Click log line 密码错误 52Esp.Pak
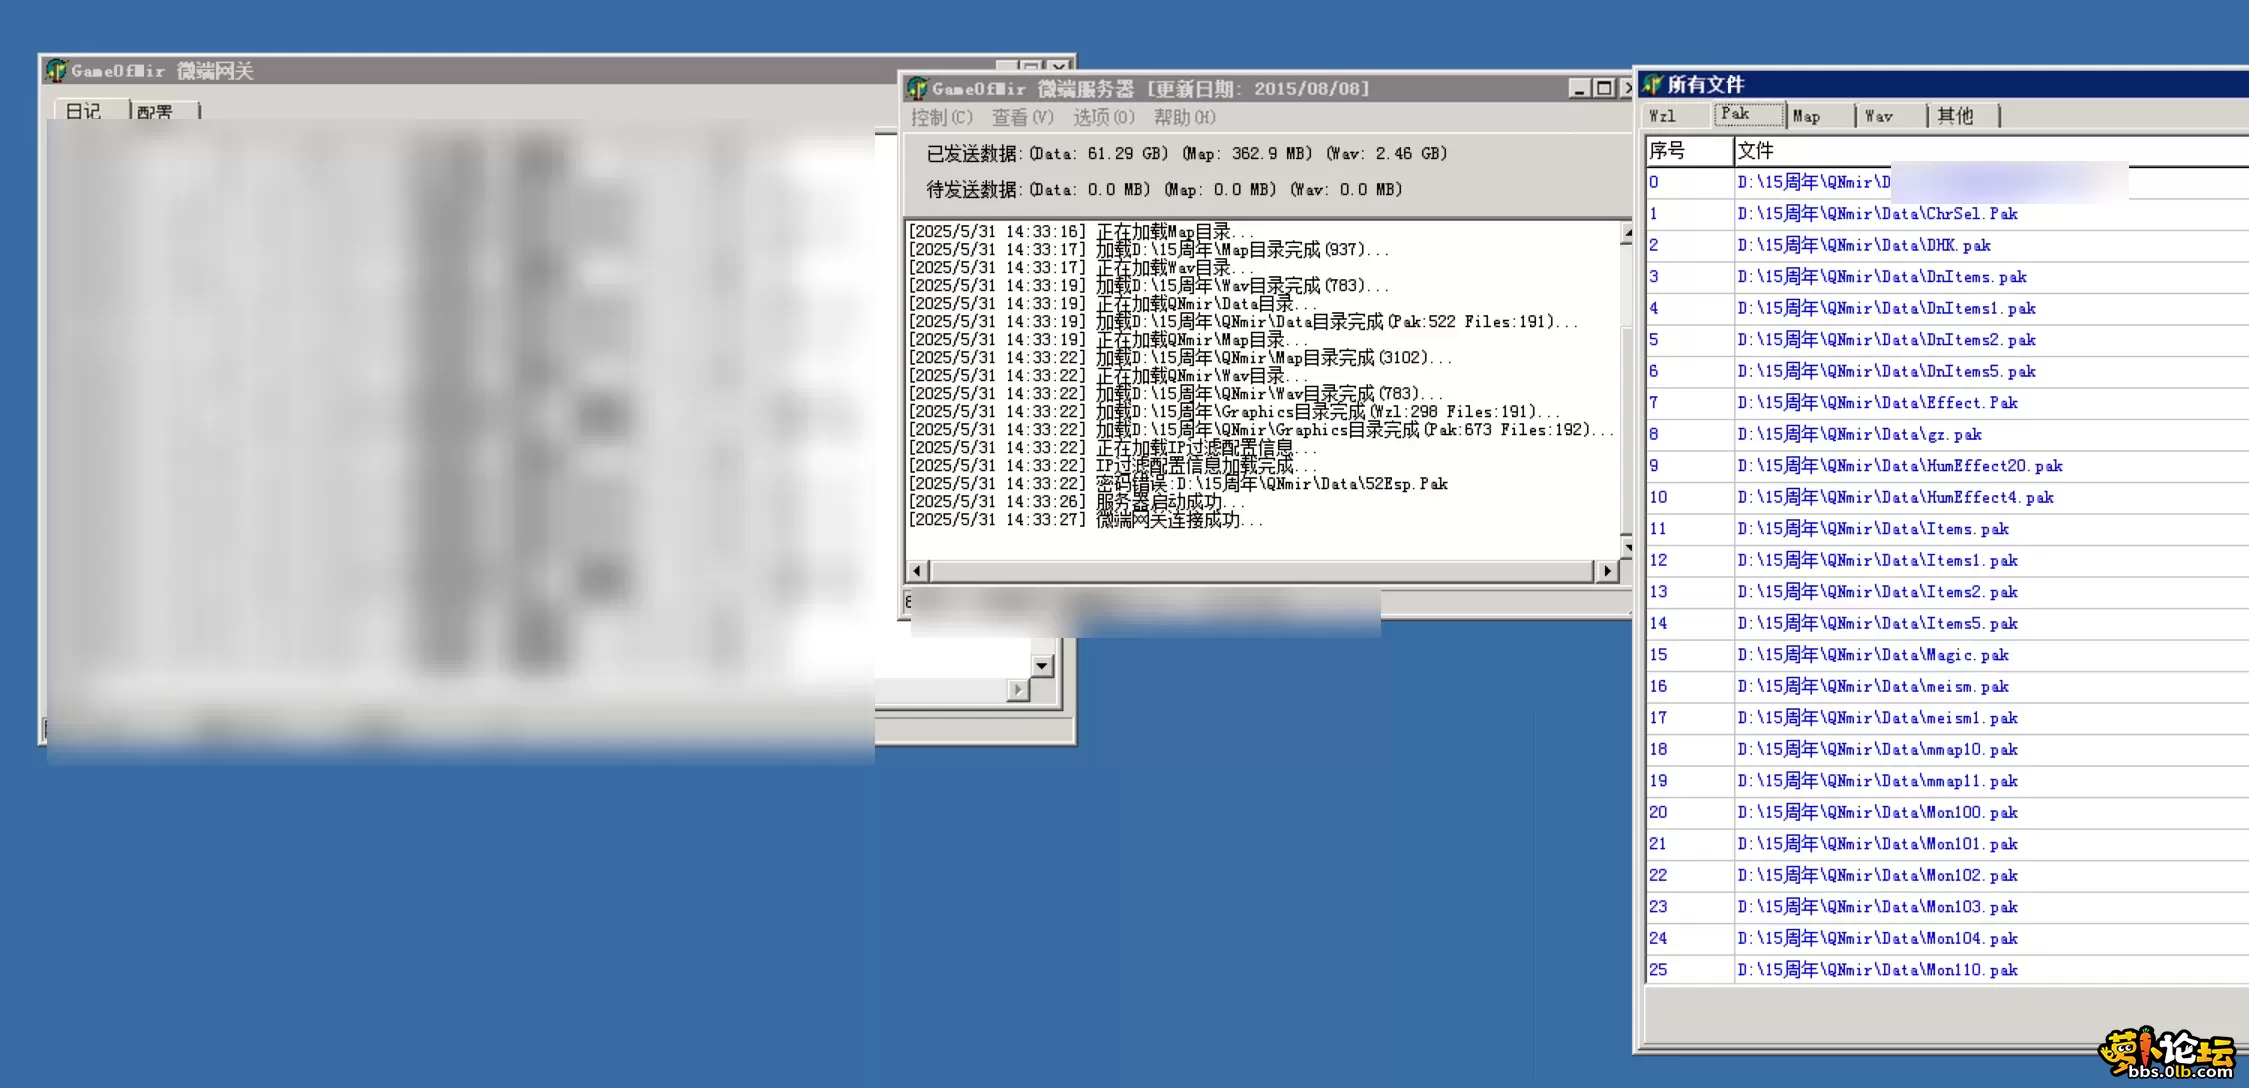Viewport: 2249px width, 1088px height. pos(1178,484)
